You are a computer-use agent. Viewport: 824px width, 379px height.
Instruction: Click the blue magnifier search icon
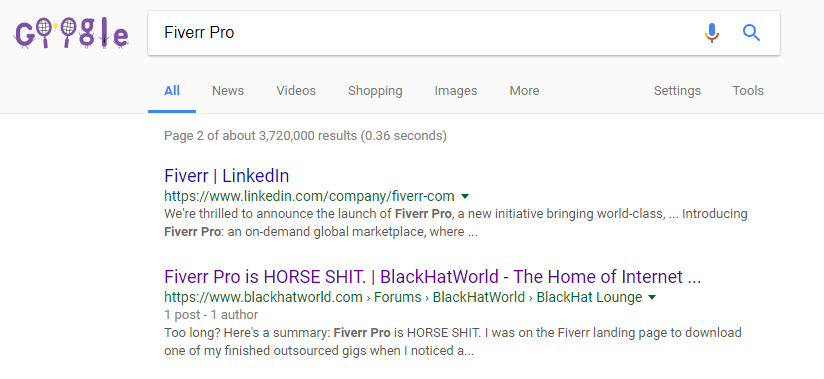751,33
